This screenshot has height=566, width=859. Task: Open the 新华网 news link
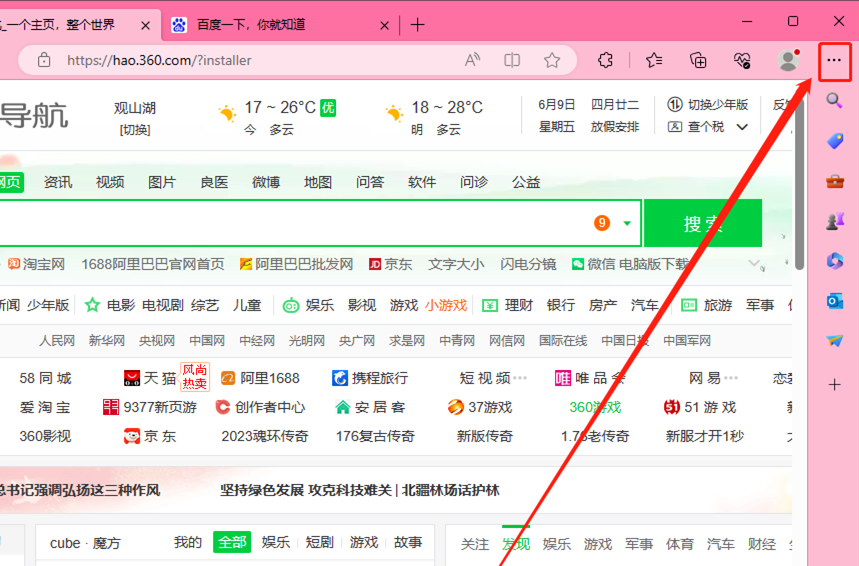click(x=107, y=341)
